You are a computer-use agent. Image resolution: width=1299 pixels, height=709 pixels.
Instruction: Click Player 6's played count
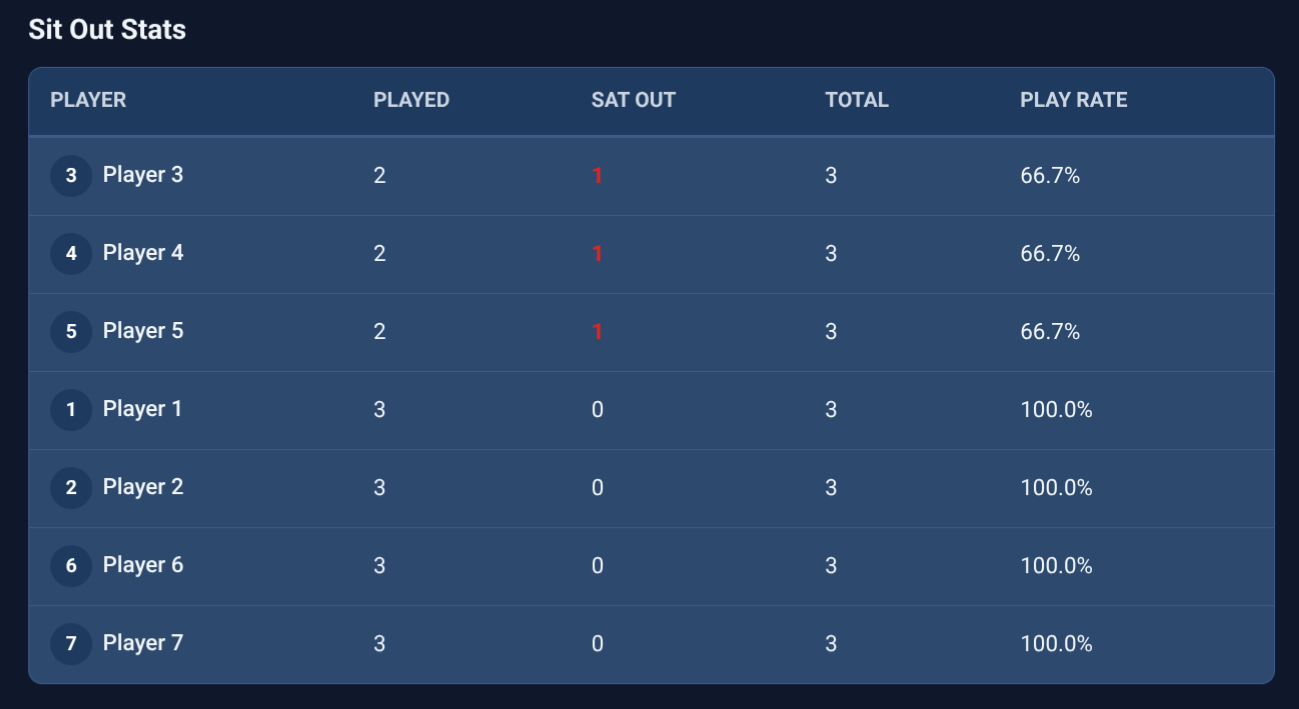pos(379,566)
